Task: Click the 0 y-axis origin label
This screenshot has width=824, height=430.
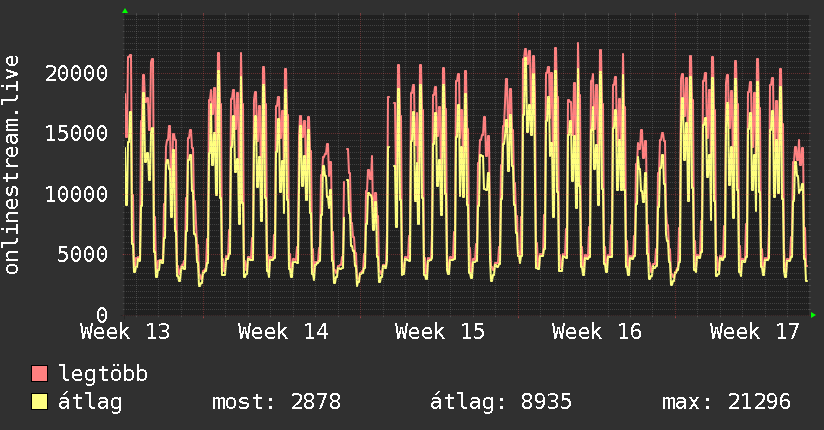Action: coord(102,314)
